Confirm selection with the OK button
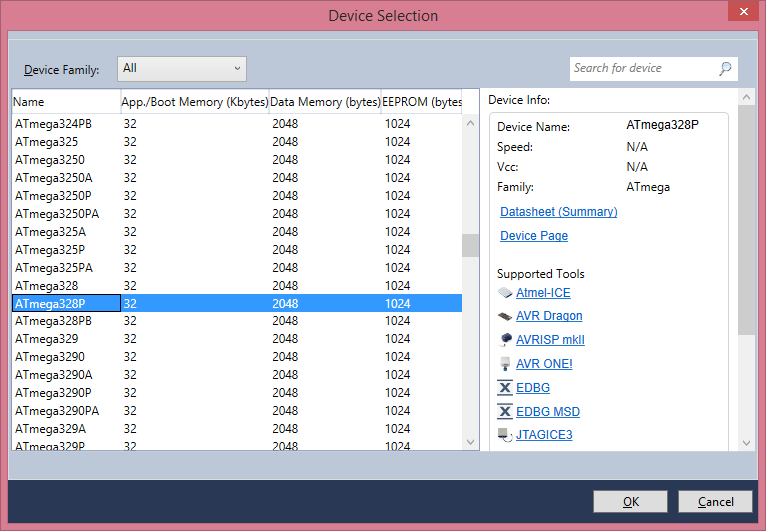This screenshot has height=531, width=766. (x=630, y=502)
